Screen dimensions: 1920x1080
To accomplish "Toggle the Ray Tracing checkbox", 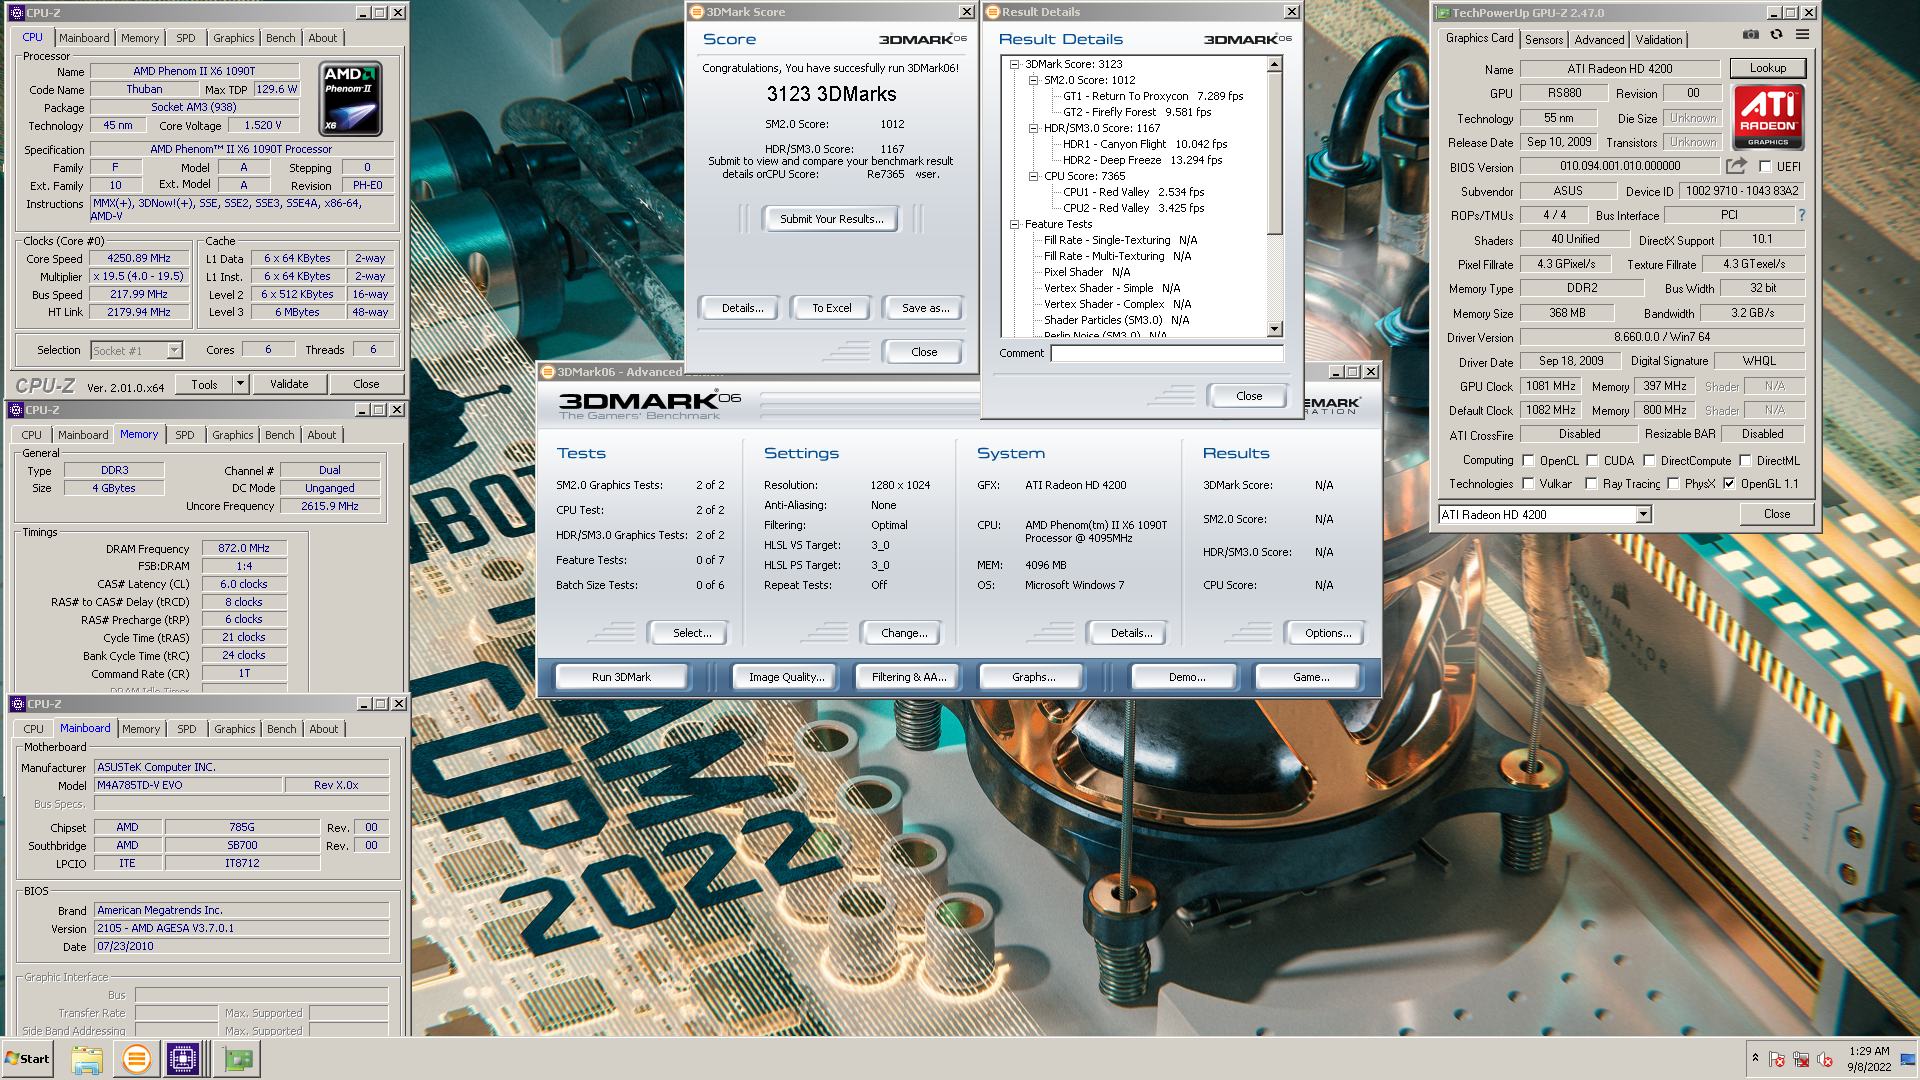I will [x=1591, y=484].
